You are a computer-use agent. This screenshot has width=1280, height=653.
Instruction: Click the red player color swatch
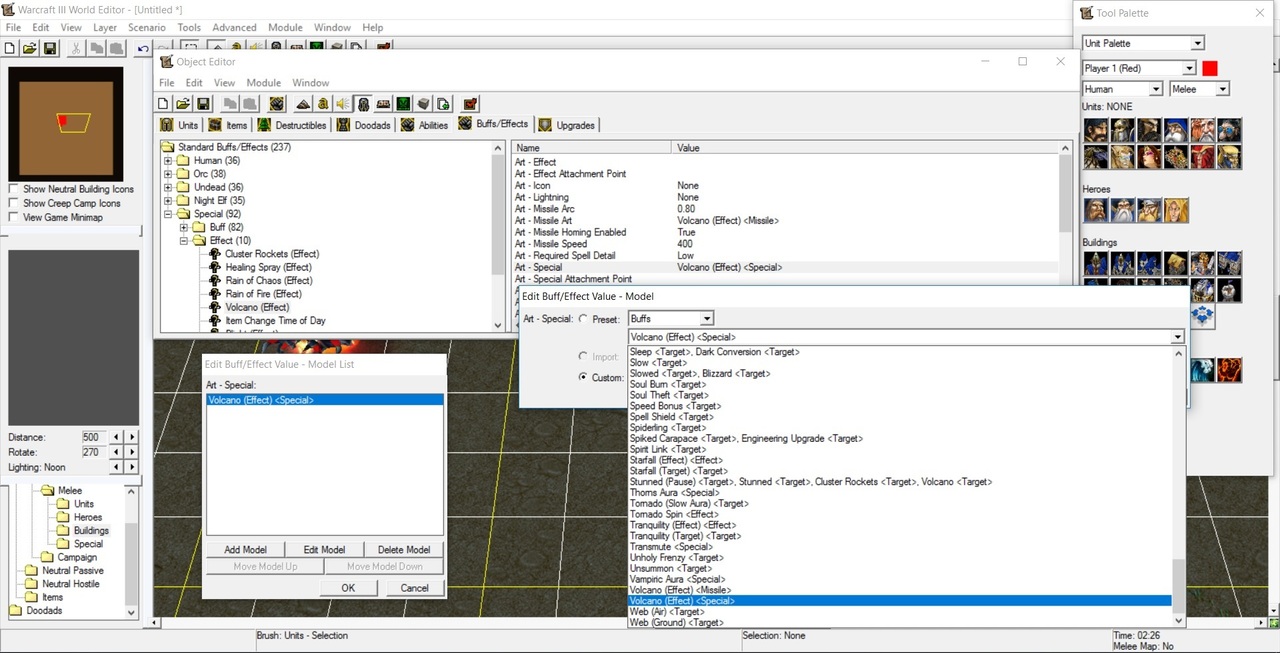1210,68
